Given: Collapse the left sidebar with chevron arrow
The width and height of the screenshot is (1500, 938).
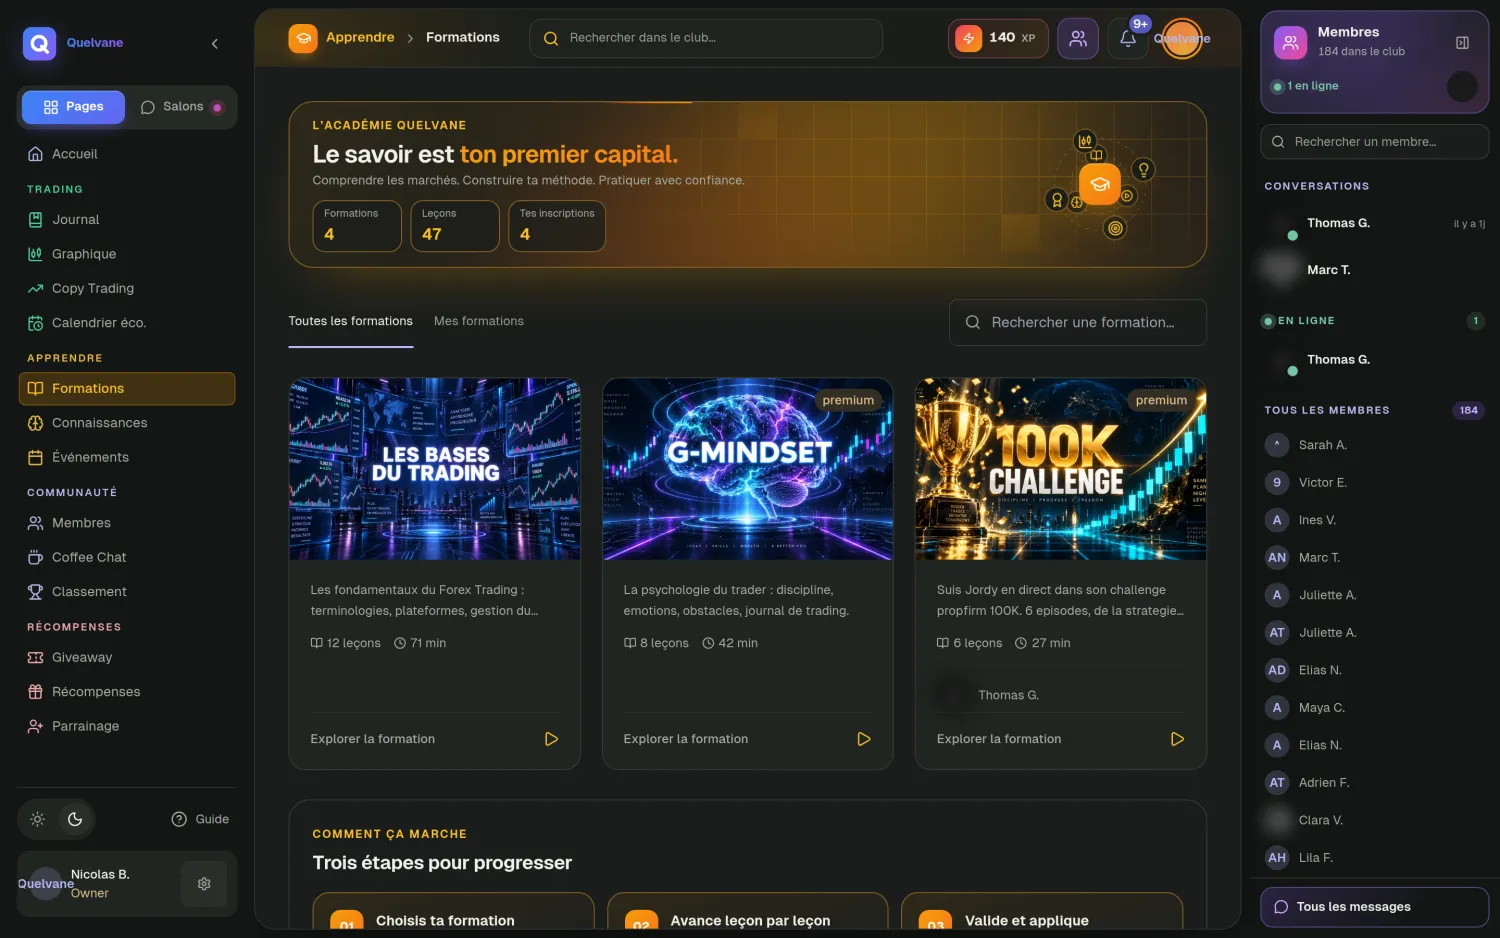Looking at the screenshot, I should (x=214, y=43).
